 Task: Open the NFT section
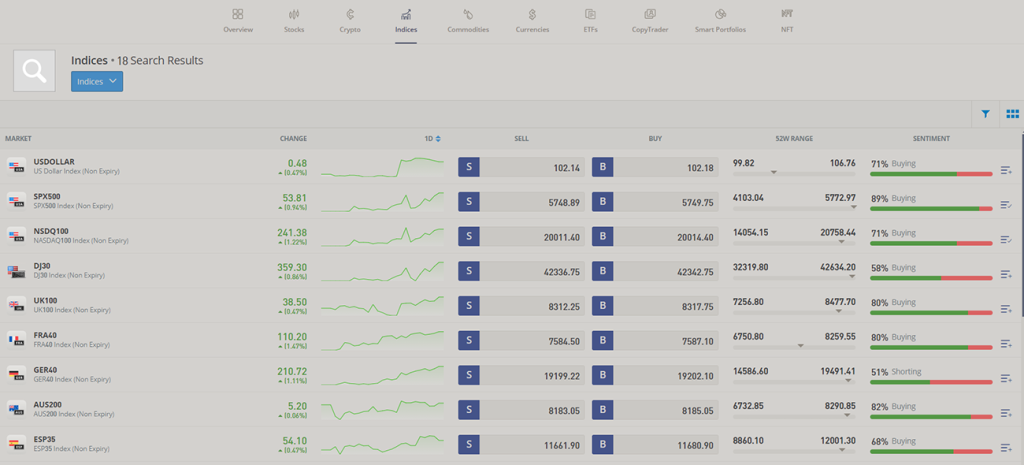click(x=787, y=21)
